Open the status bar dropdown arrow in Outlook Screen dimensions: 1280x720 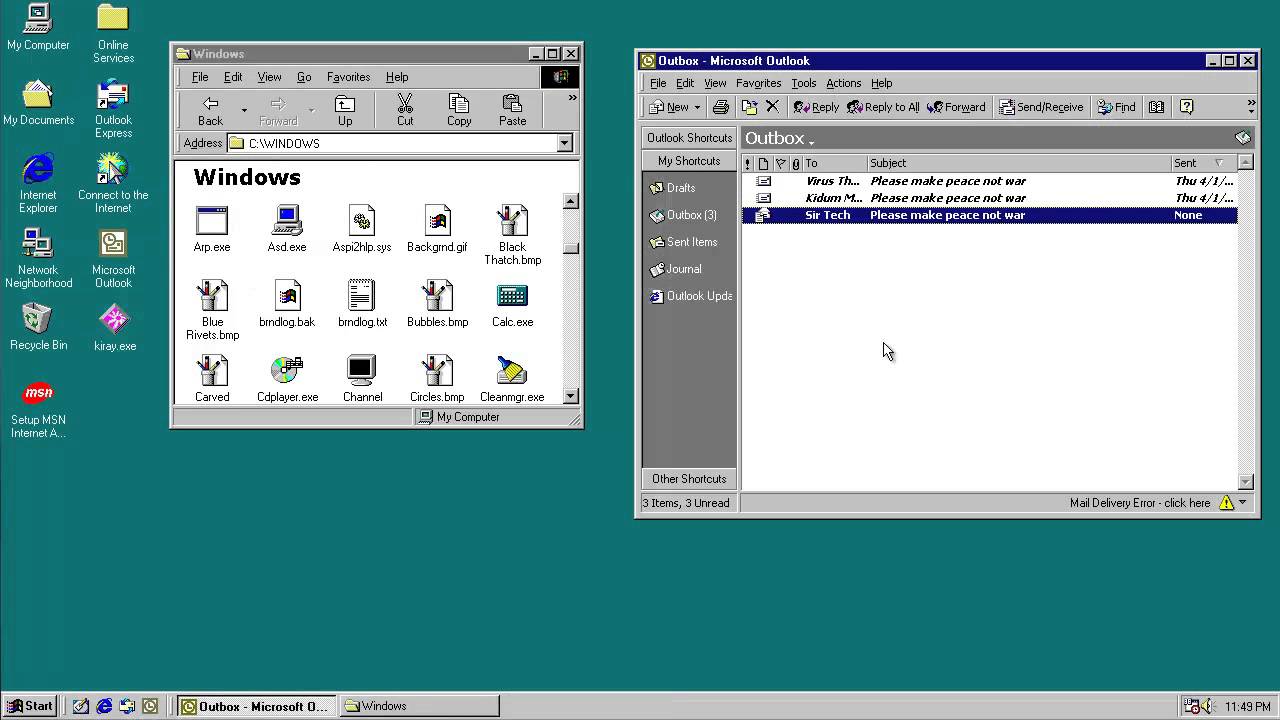(x=1243, y=503)
